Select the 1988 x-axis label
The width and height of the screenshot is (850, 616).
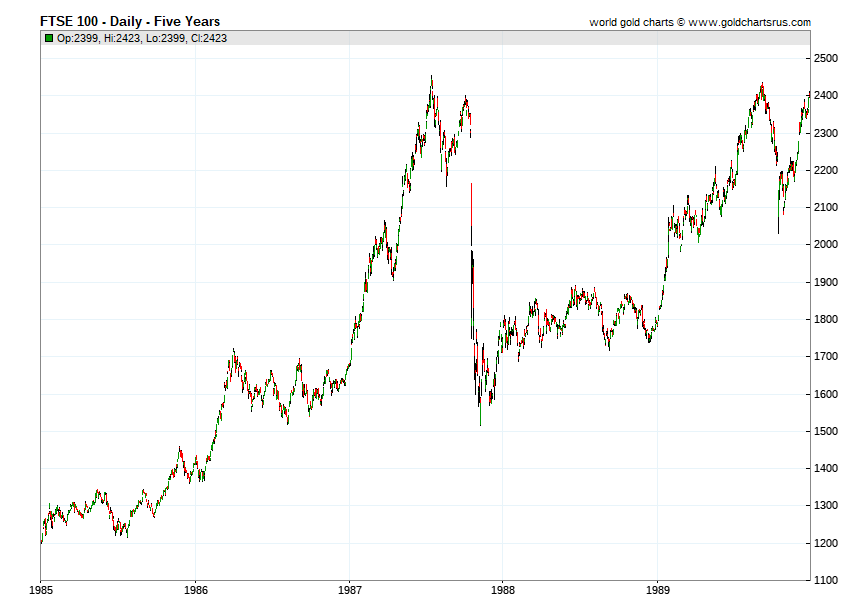coord(503,591)
